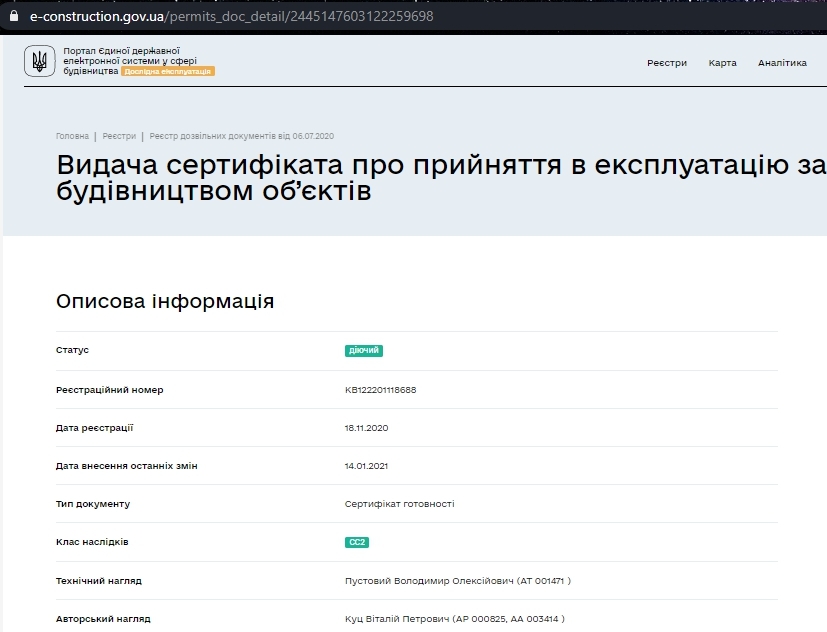
Task: Open the Реєстри menu item
Action: pos(667,63)
